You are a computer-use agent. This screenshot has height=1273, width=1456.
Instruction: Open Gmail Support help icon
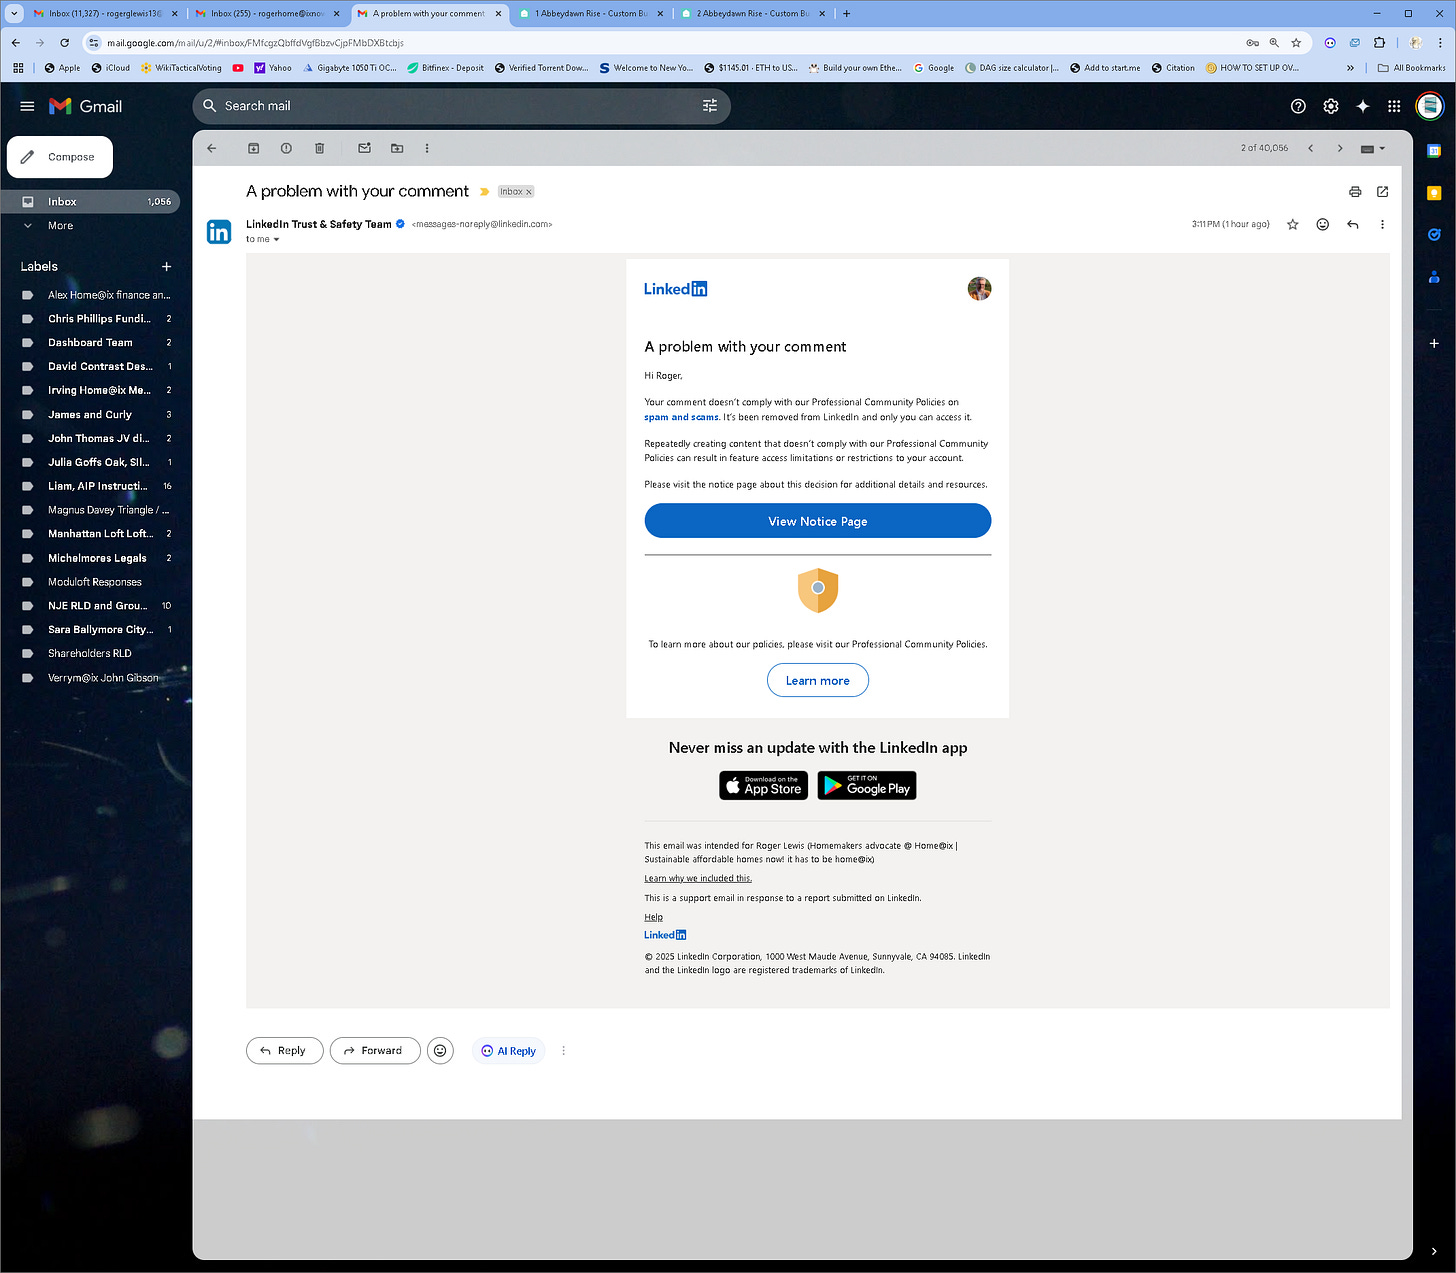click(1298, 106)
